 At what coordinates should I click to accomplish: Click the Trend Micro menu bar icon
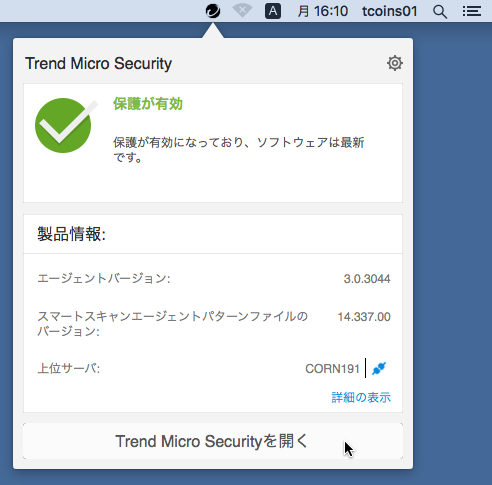tap(213, 11)
